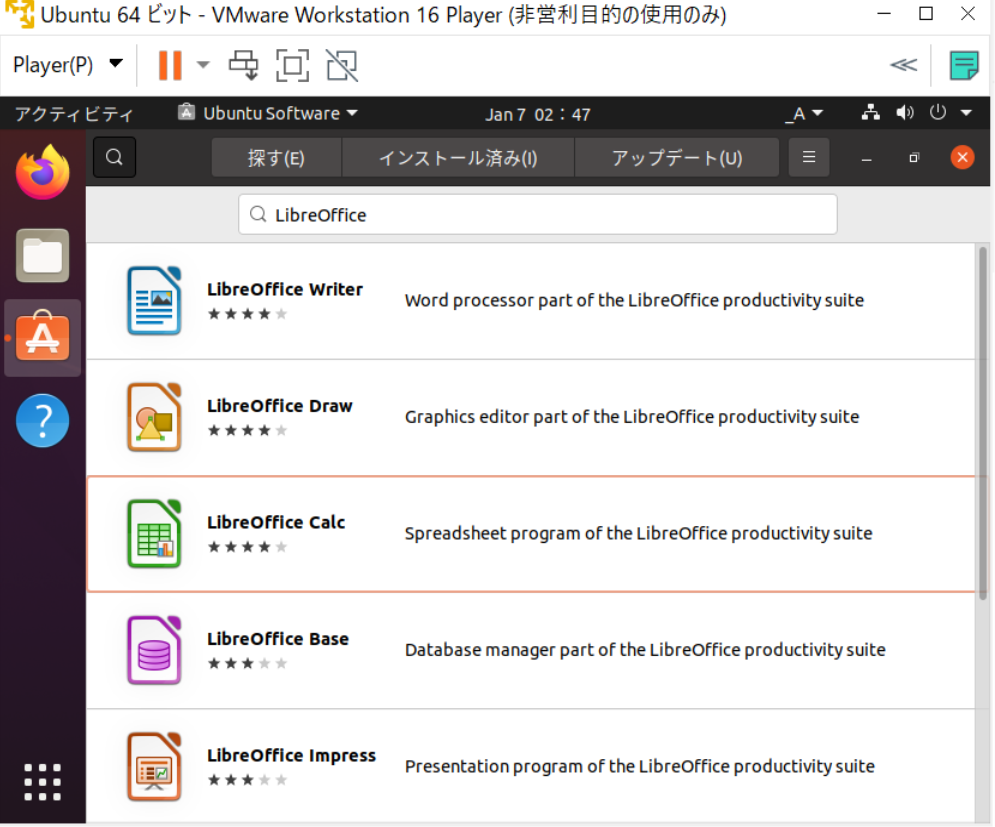
Task: Open the input method A dropdown
Action: point(804,114)
